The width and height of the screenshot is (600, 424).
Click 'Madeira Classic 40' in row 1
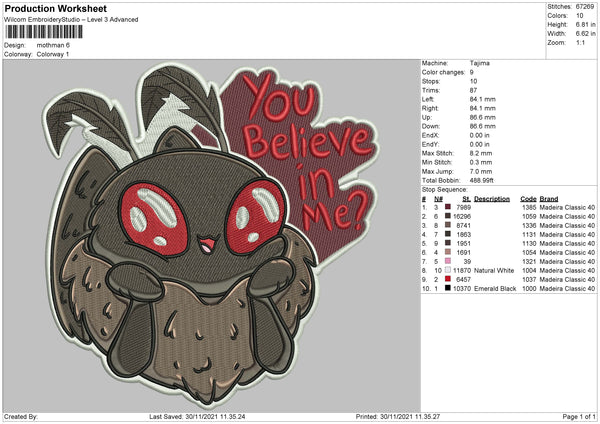pos(567,207)
